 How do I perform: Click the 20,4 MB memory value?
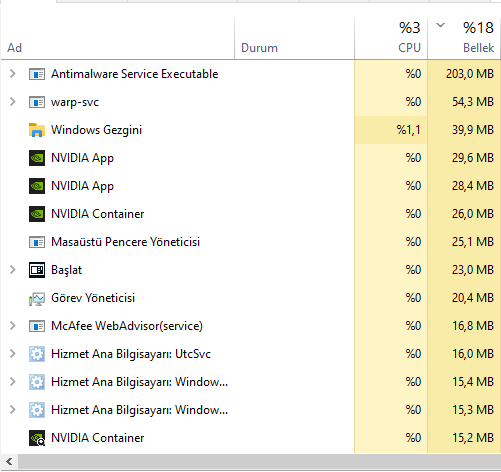pos(473,298)
